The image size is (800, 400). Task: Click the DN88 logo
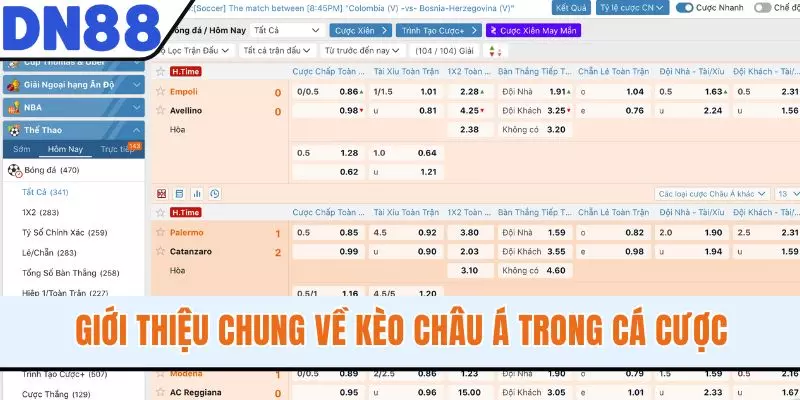(x=82, y=28)
